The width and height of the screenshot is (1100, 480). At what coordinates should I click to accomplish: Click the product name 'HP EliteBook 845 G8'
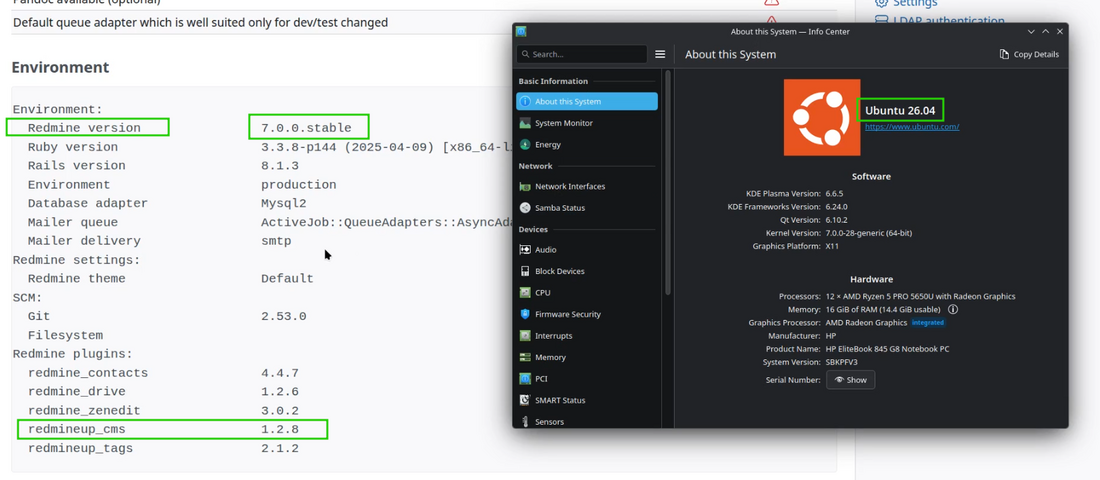tap(887, 349)
